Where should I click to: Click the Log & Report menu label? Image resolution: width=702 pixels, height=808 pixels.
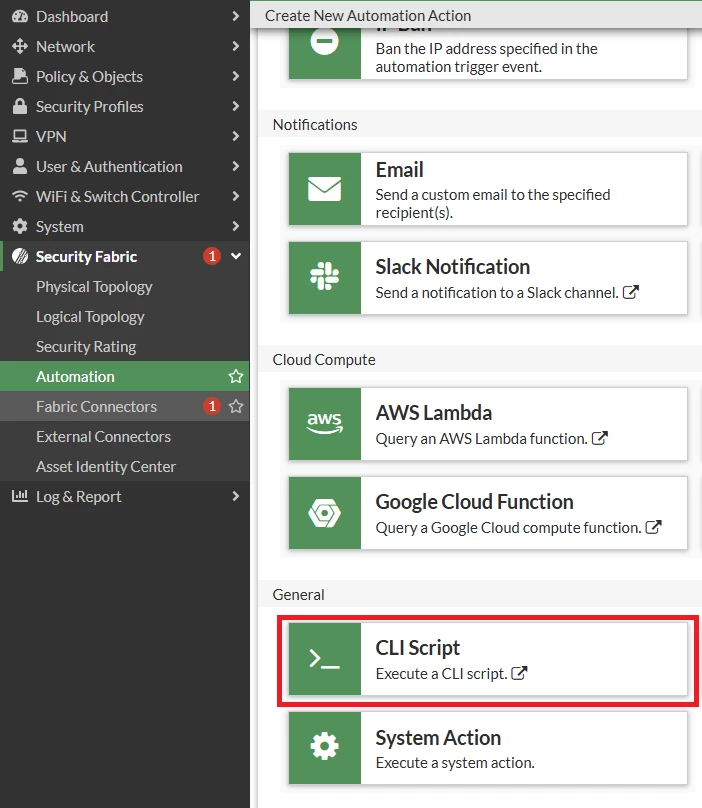click(x=78, y=496)
